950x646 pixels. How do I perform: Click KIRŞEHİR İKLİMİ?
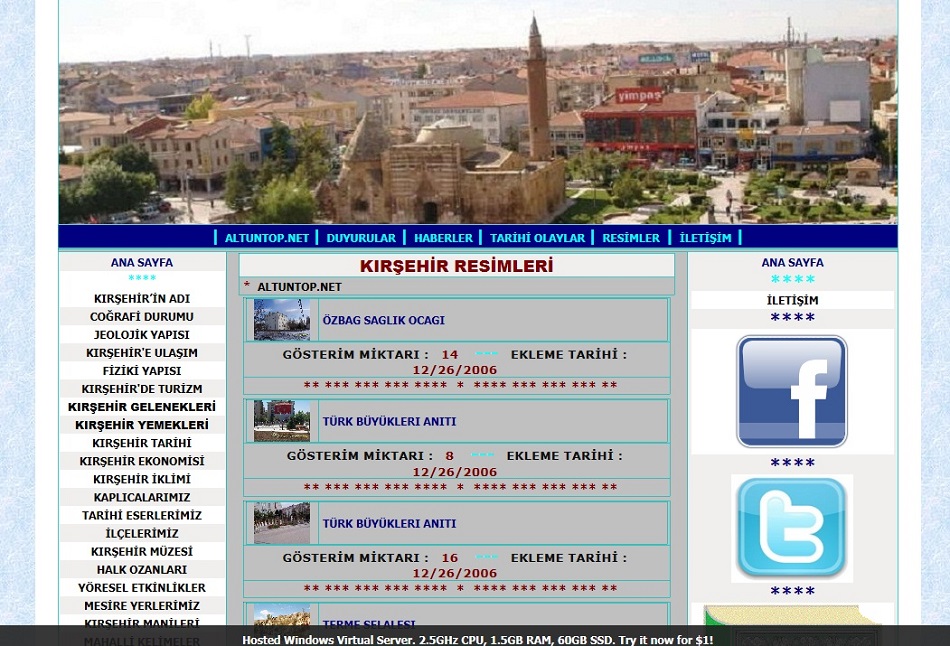(x=142, y=479)
